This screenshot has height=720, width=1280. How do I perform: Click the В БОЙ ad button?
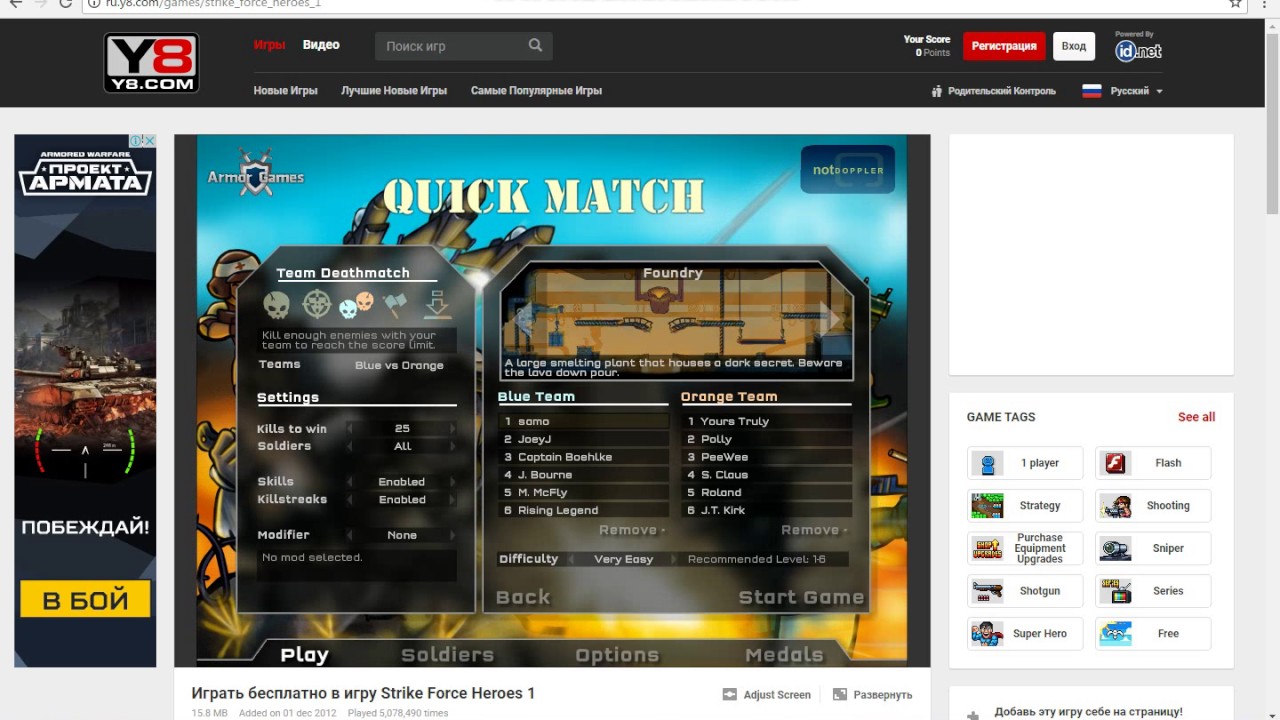(x=85, y=600)
